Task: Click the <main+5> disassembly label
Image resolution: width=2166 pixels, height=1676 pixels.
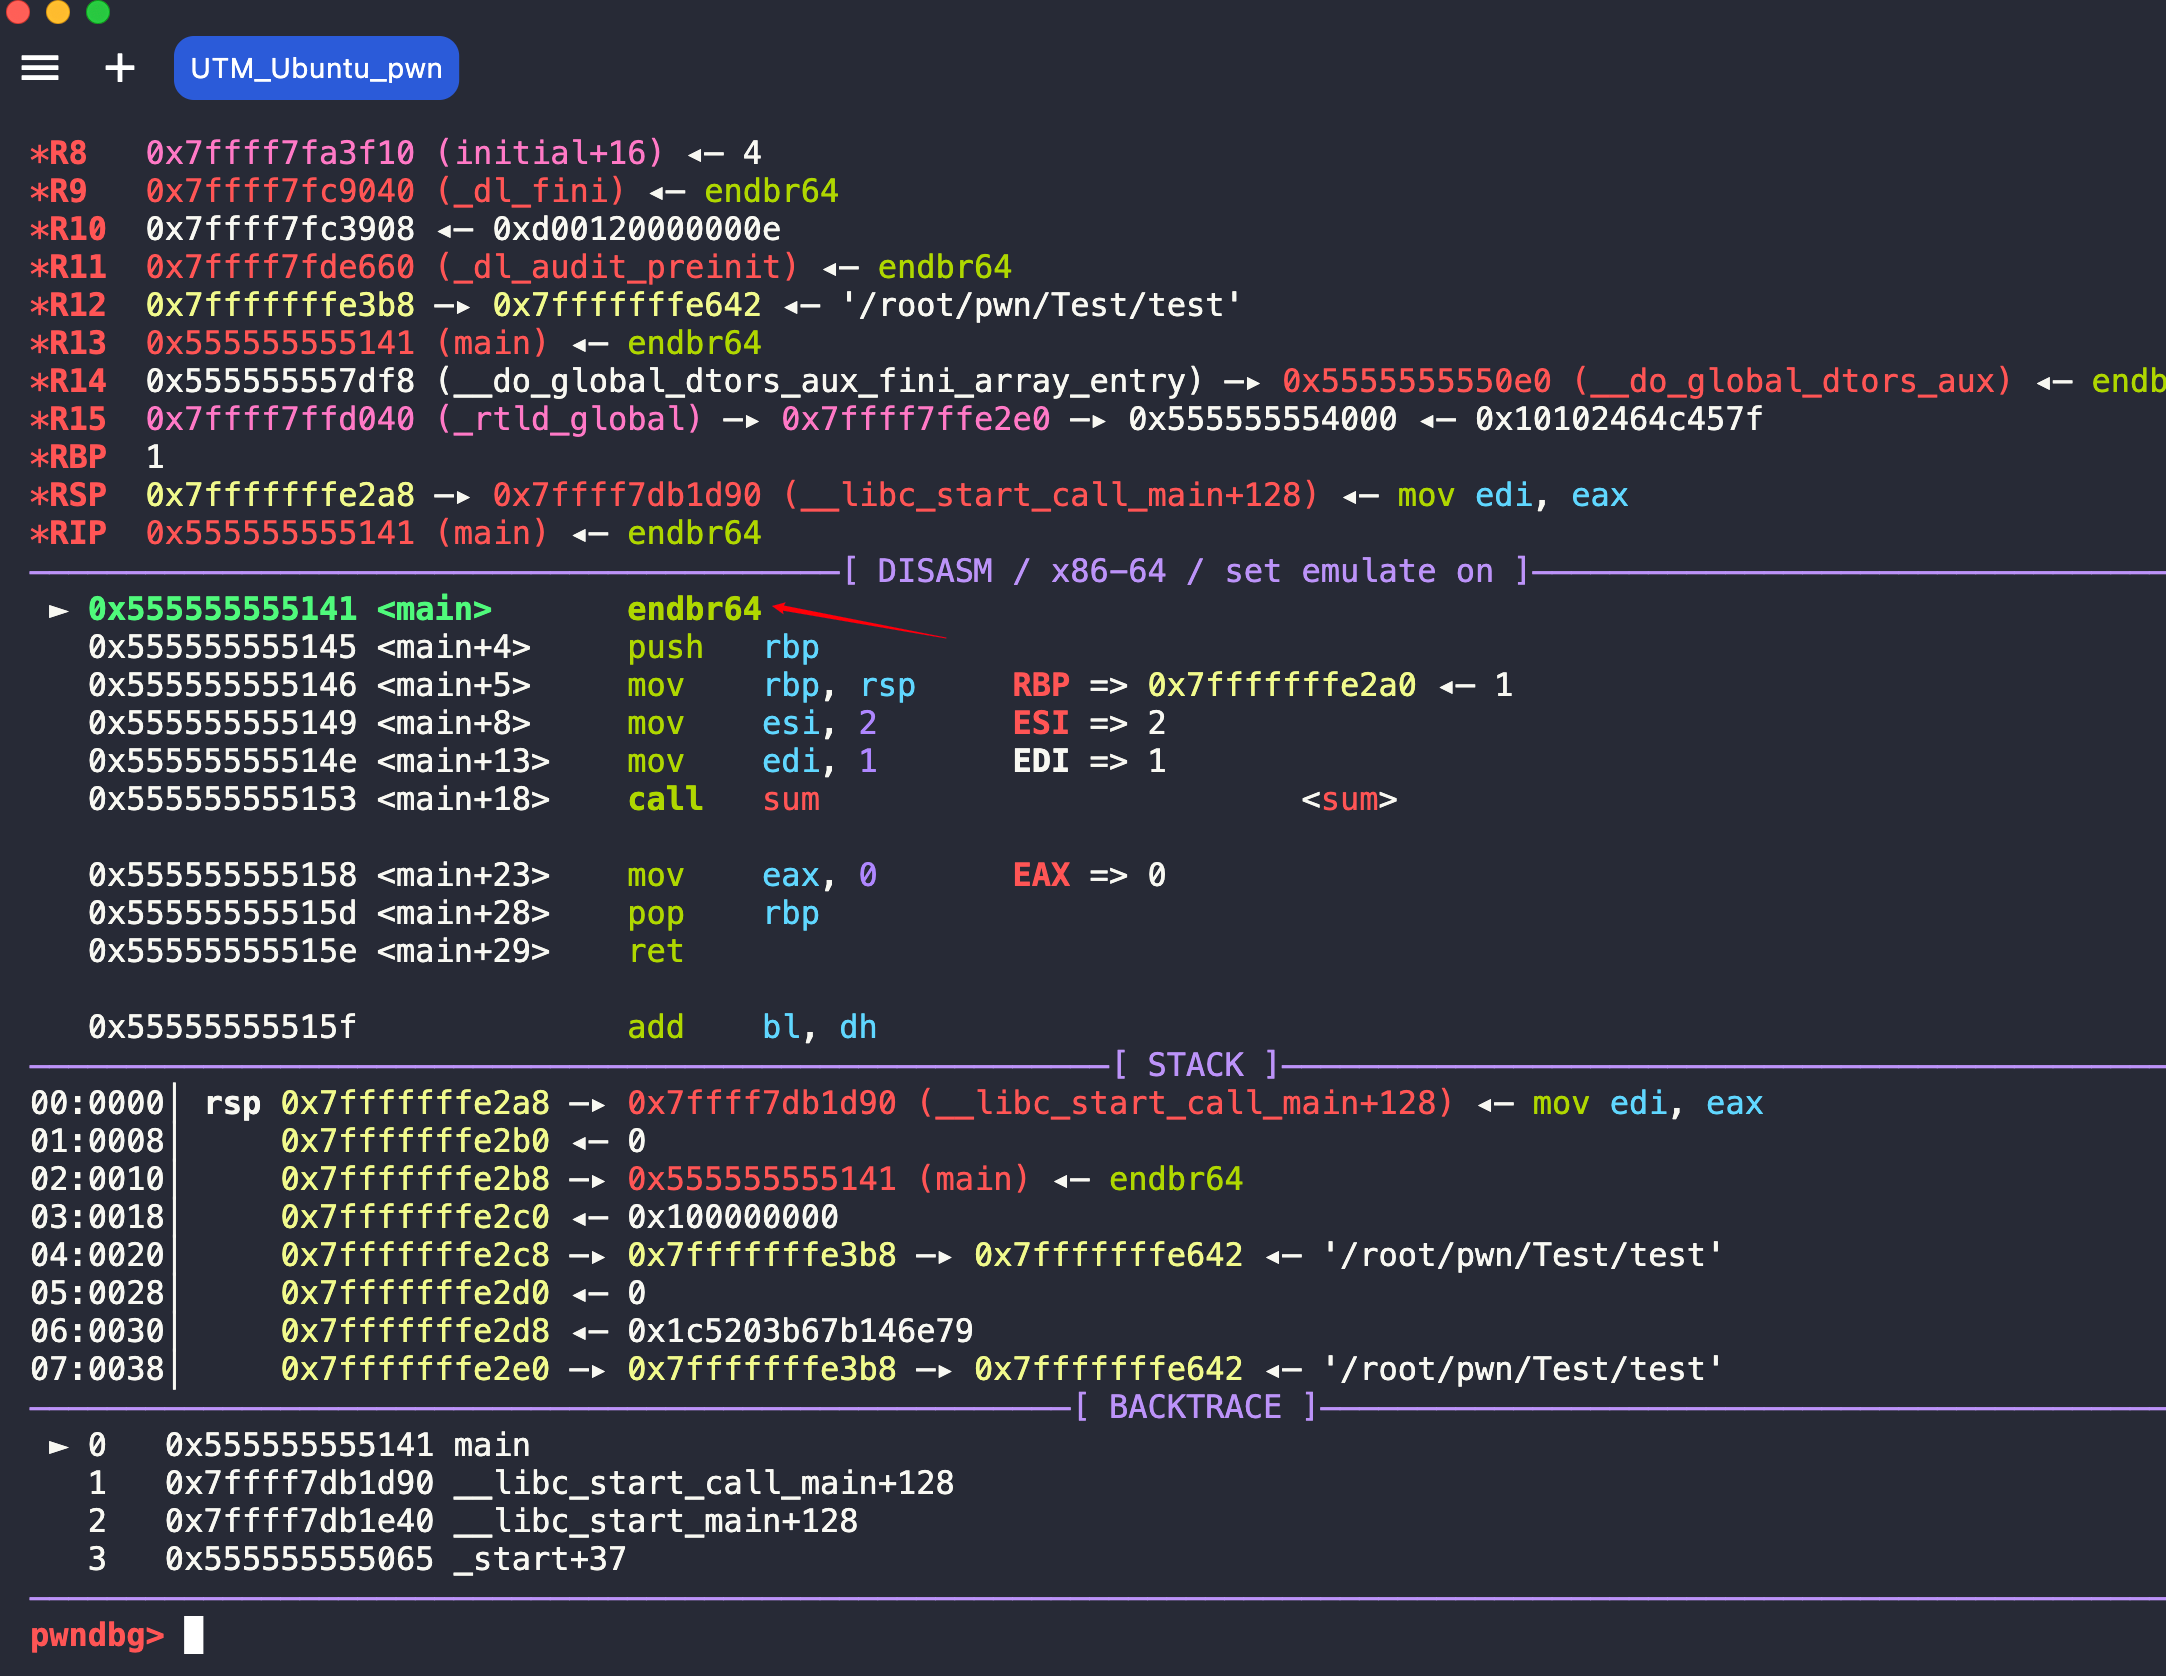Action: tap(454, 685)
